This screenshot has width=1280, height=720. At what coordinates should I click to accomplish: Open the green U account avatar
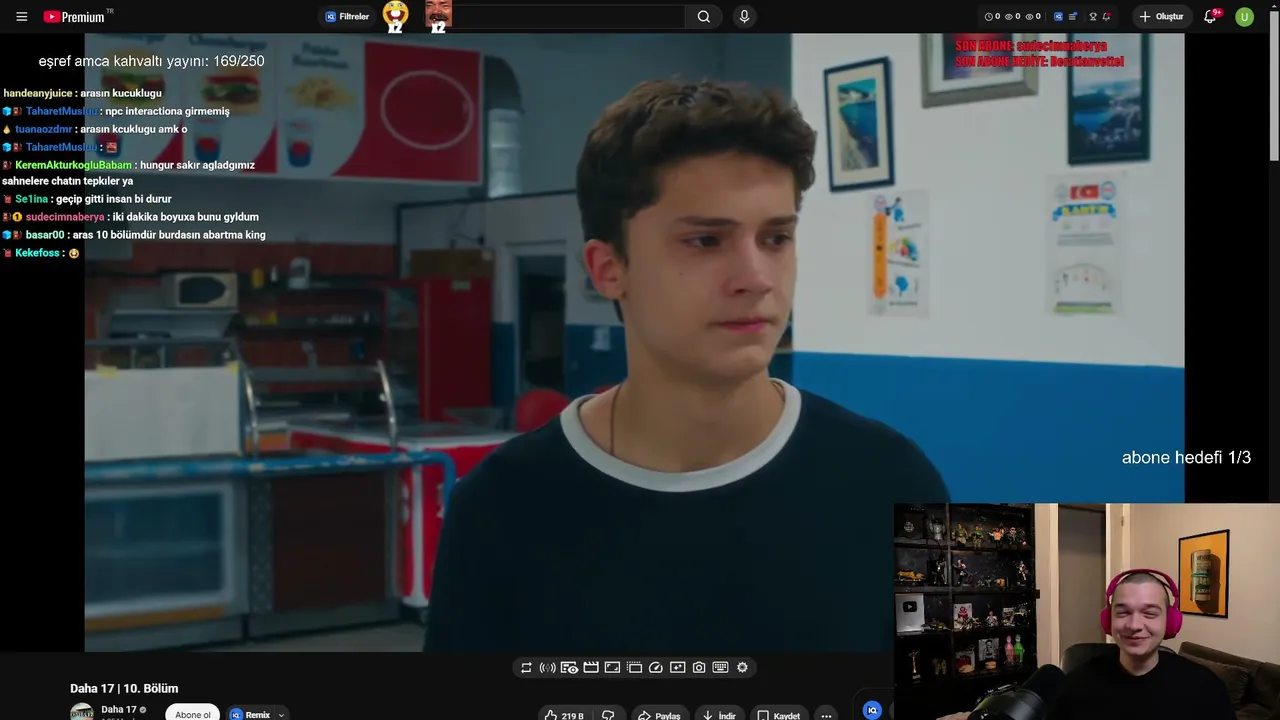[x=1244, y=17]
